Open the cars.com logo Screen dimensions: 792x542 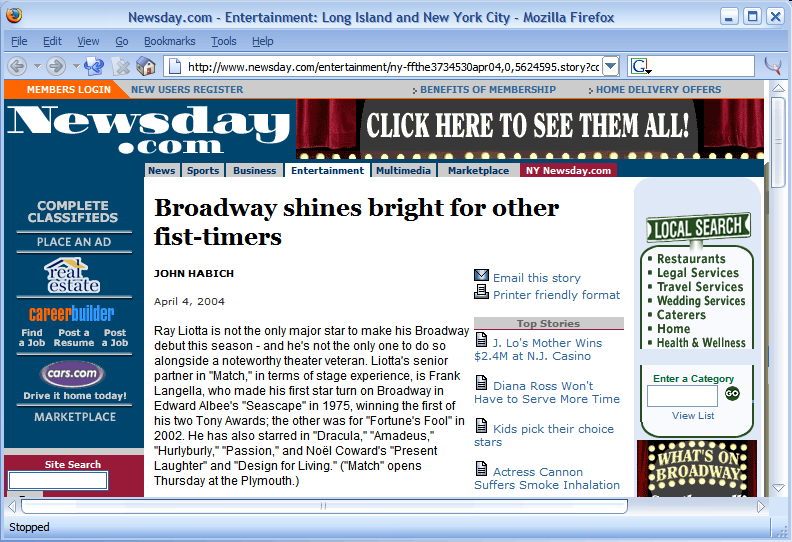tap(73, 374)
